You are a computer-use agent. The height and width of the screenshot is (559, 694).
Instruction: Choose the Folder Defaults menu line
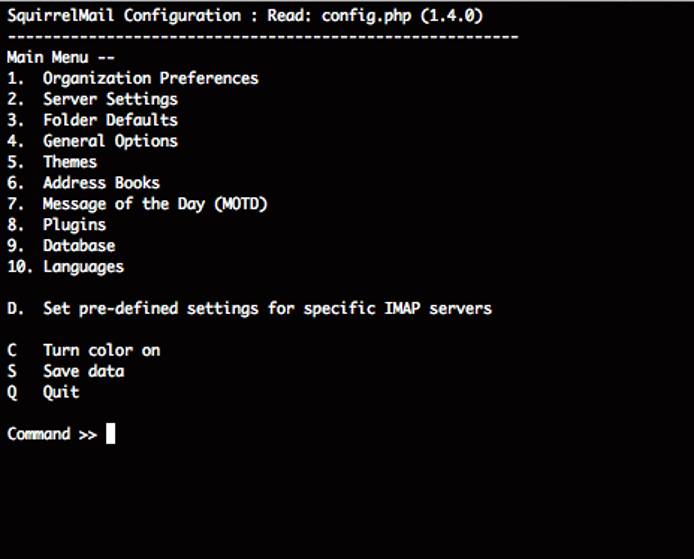click(110, 120)
